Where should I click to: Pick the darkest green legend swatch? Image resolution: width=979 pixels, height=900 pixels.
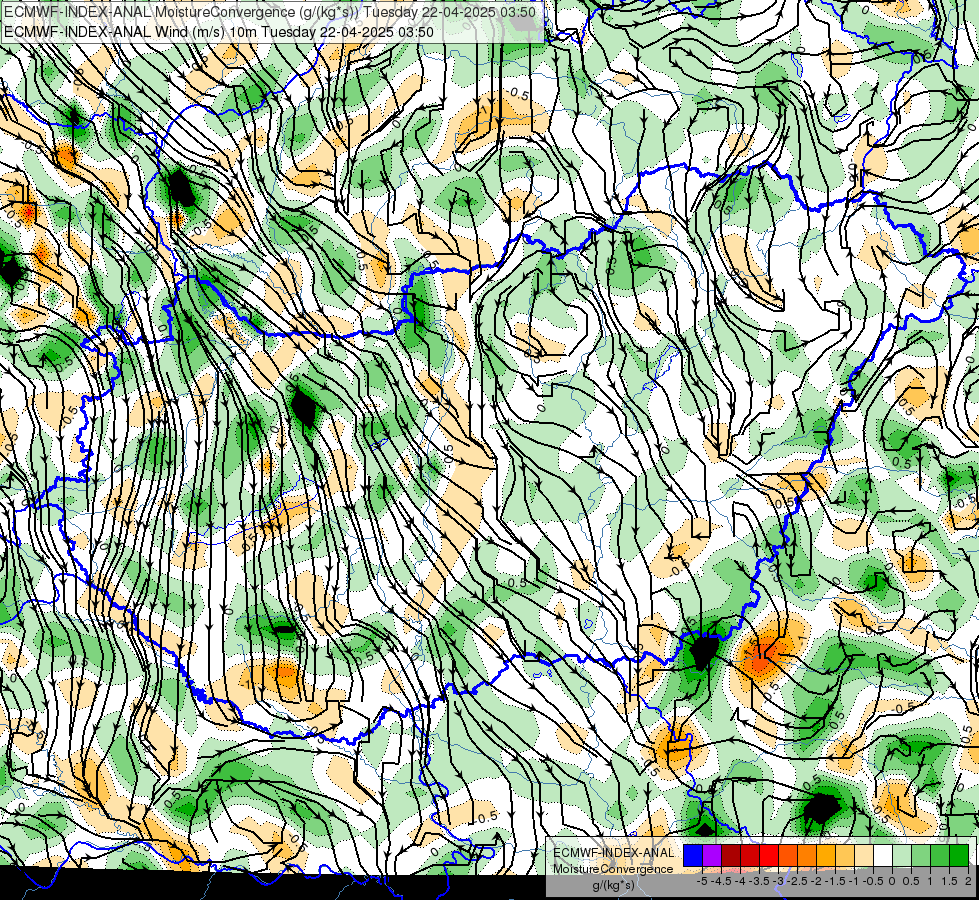[959, 855]
